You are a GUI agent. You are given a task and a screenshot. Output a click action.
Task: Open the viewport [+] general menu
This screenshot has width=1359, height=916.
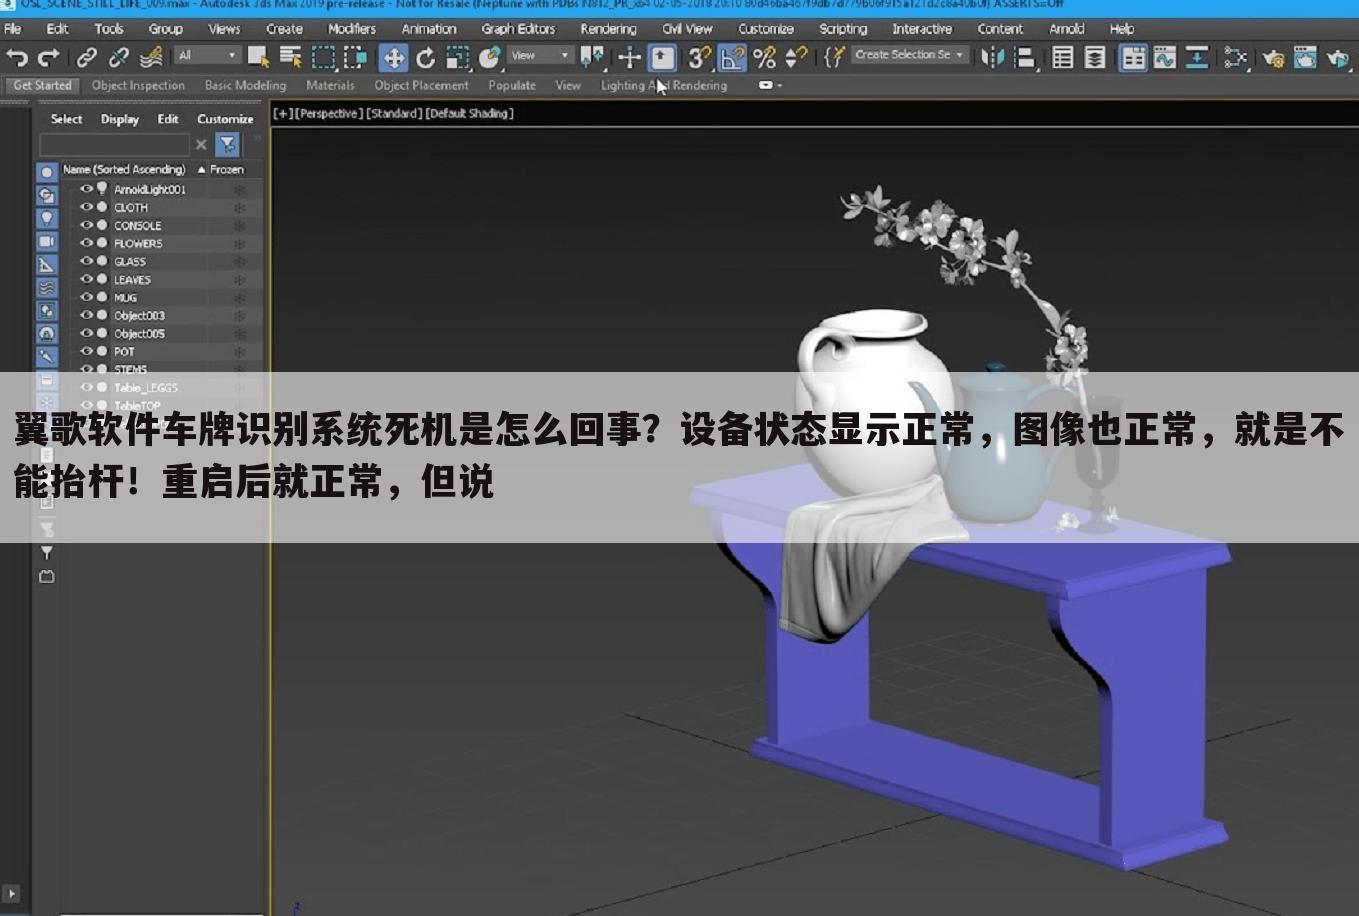(283, 113)
